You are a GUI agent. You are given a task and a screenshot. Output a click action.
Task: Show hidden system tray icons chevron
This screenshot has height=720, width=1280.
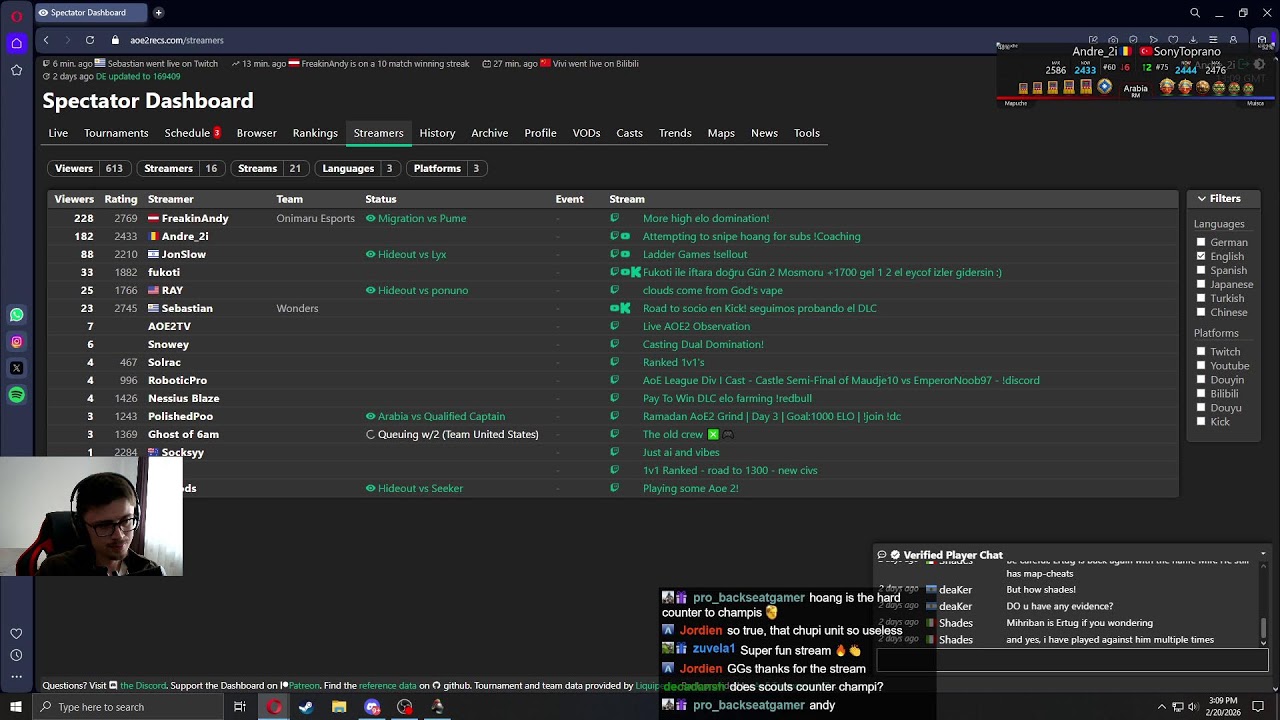[1161, 707]
